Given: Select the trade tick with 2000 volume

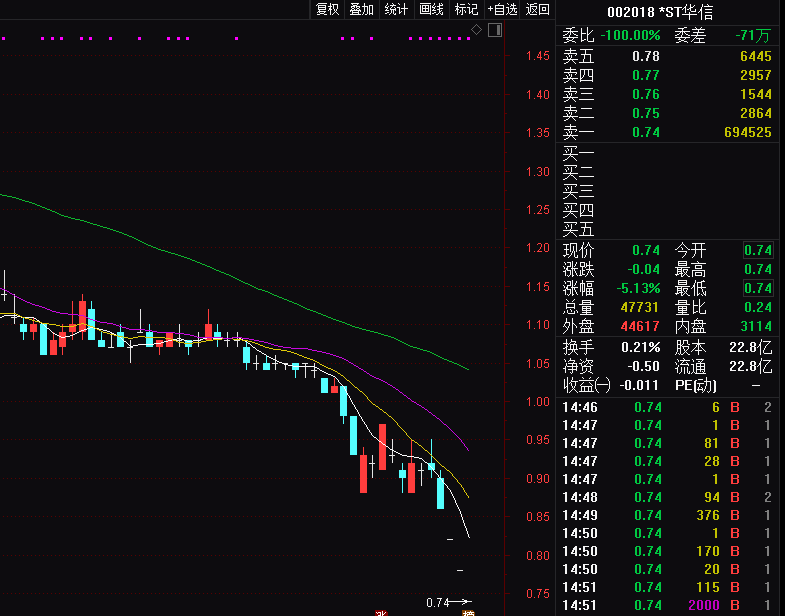Looking at the screenshot, I should (x=667, y=605).
